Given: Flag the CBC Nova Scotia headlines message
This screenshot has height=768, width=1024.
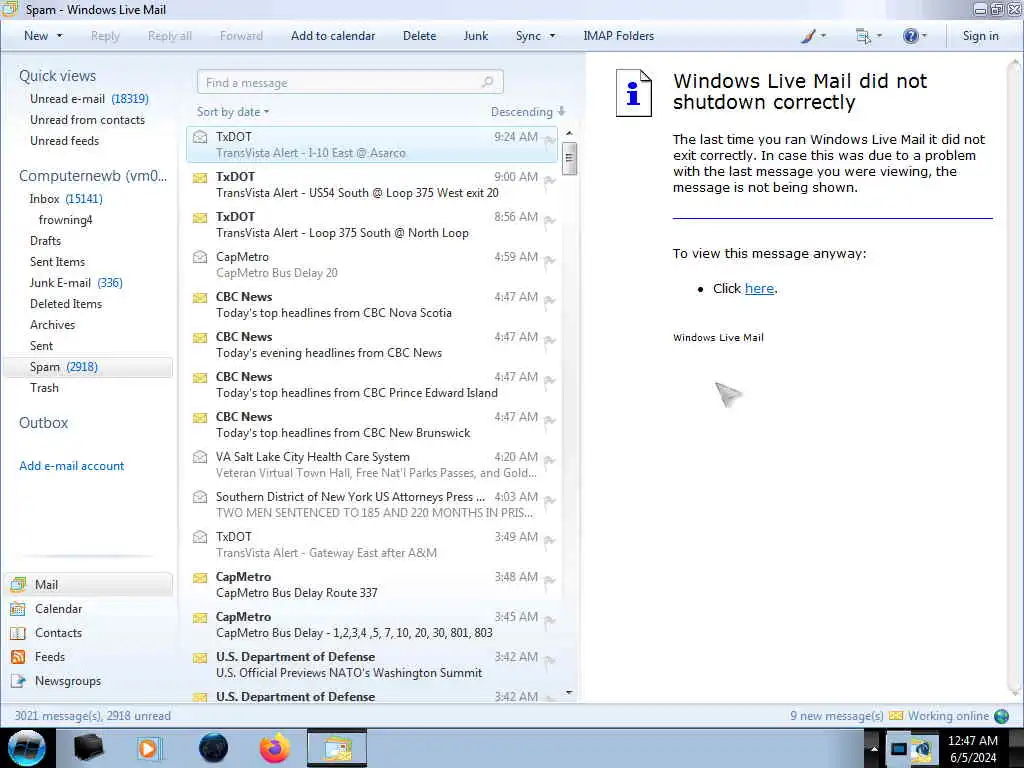Looking at the screenshot, I should coord(550,301).
